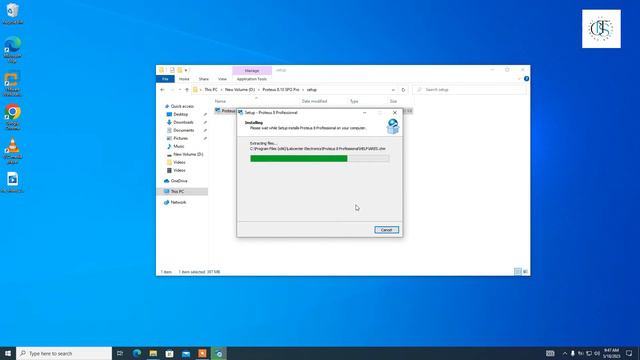This screenshot has height=360, width=640.
Task: Switch to the Home ribbon tab
Action: pyautogui.click(x=184, y=79)
